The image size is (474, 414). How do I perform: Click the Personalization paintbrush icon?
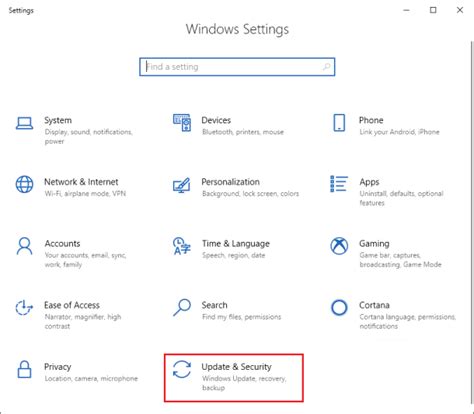coord(182,185)
